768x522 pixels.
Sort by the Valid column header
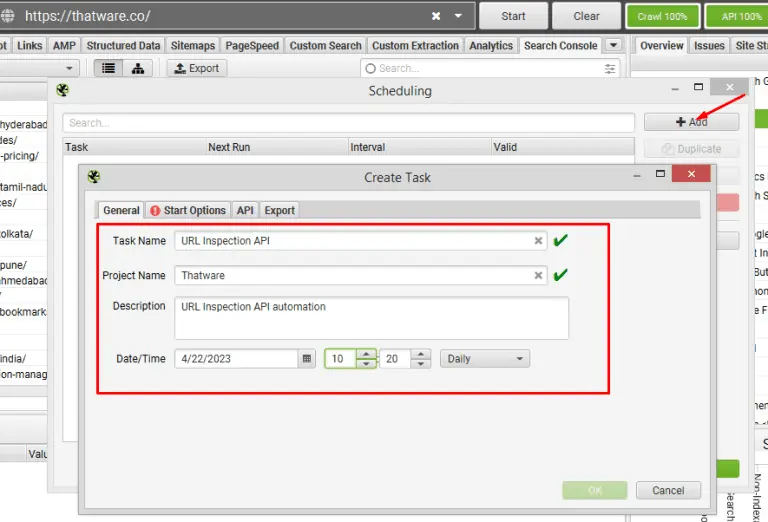[x=562, y=147]
